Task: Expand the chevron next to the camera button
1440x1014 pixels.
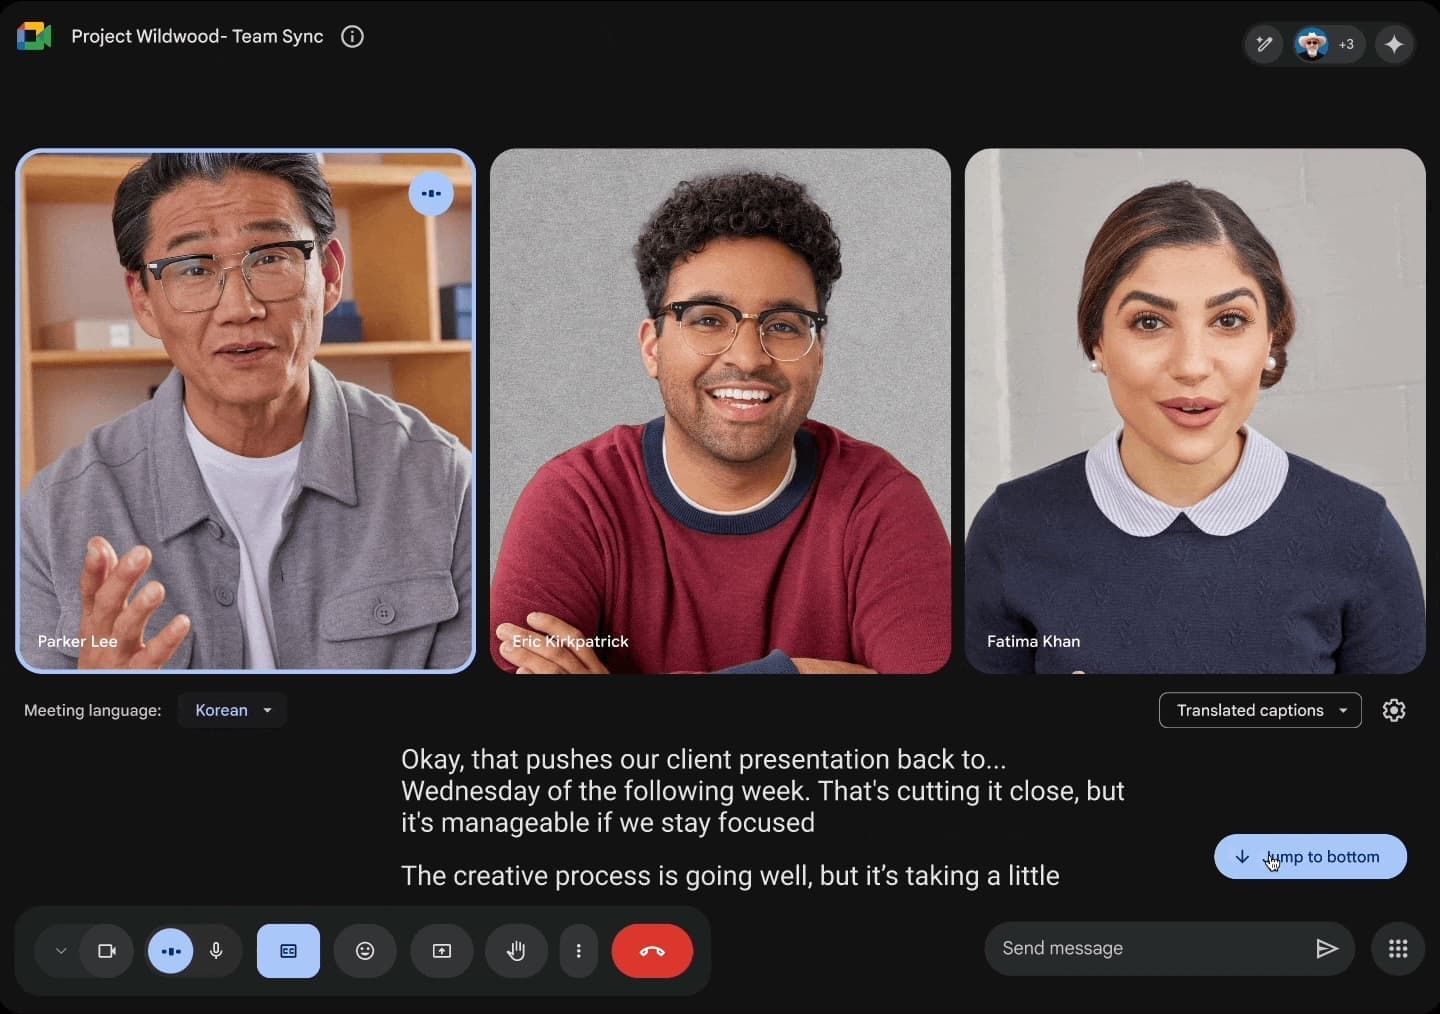Action: [61, 951]
